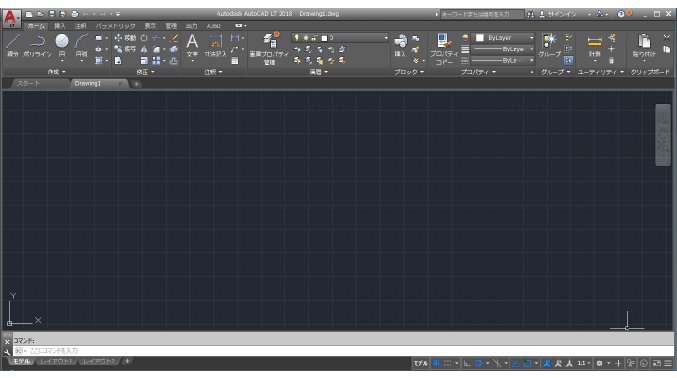
Task: Click the Save icon in Quick Access toolbar
Action: click(x=52, y=14)
